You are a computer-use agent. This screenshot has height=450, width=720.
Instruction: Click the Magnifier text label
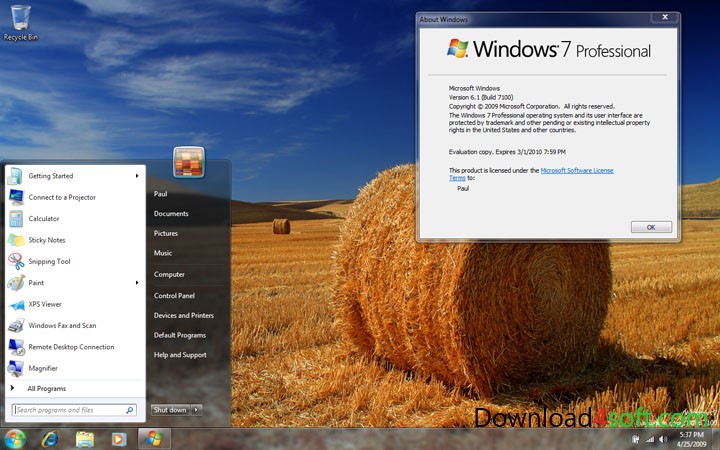click(43, 368)
